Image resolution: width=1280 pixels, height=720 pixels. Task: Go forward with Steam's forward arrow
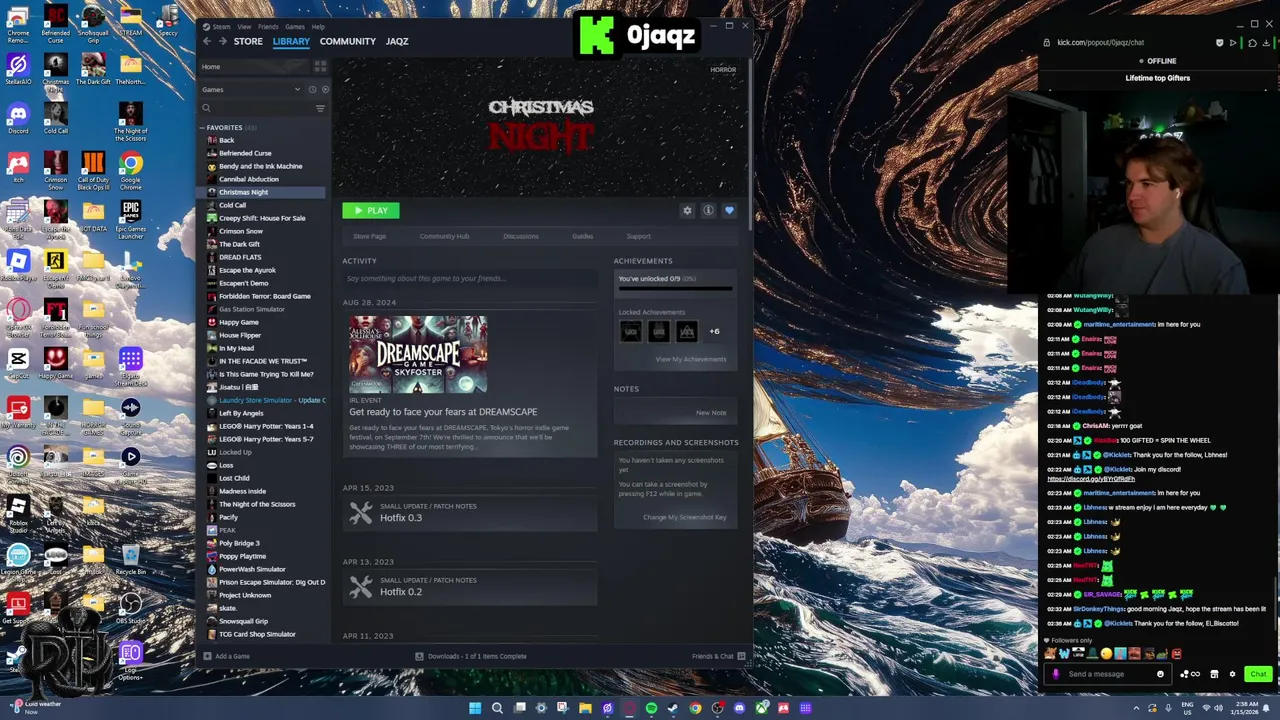pos(221,41)
